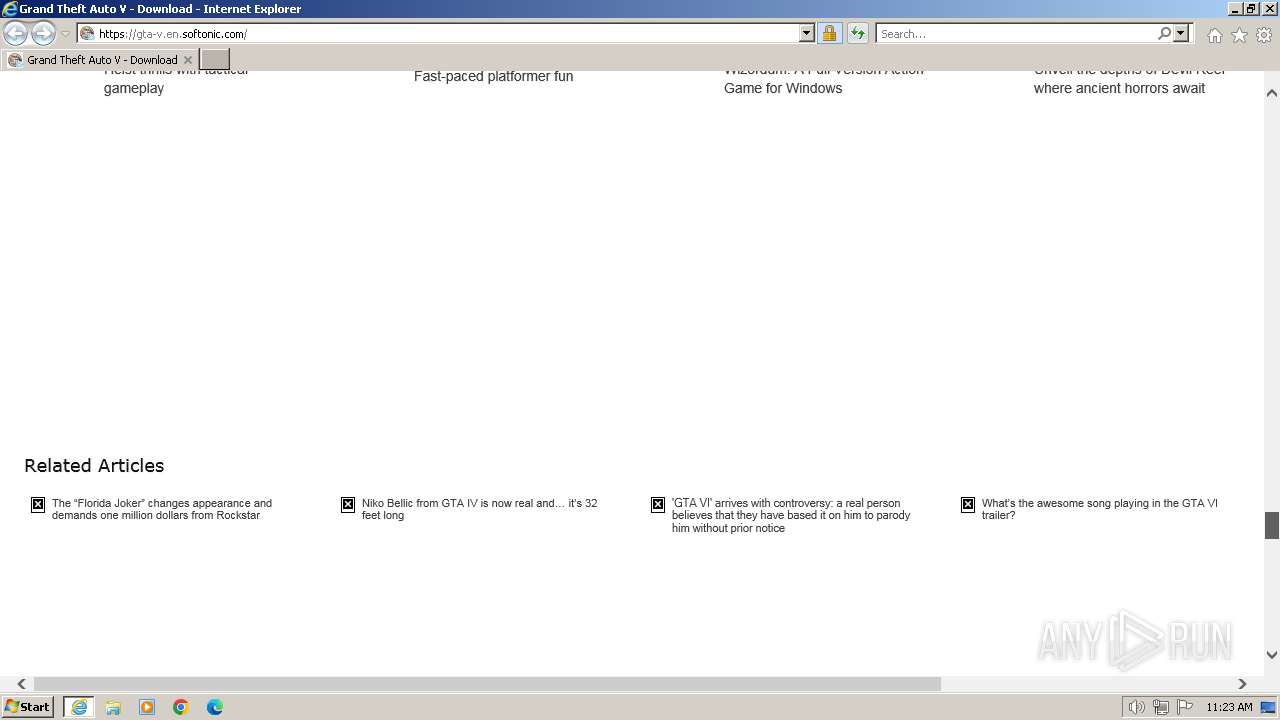Click inside the Search box

[1016, 34]
